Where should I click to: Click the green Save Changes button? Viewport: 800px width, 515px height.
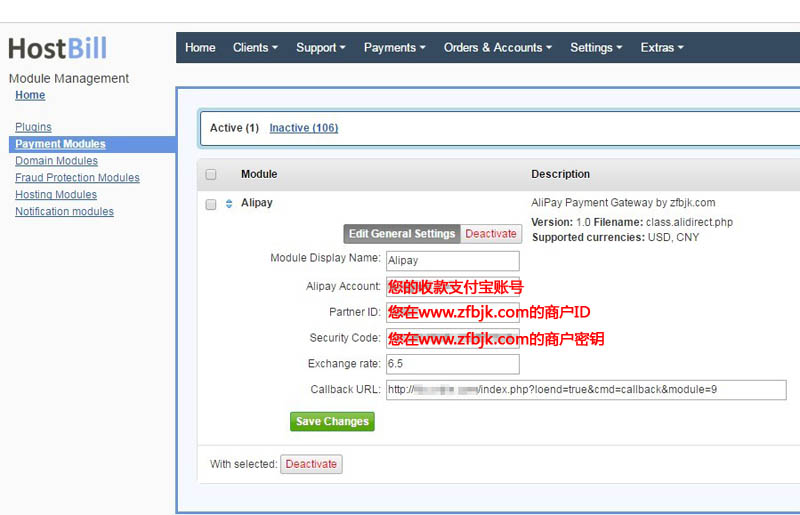pos(332,422)
